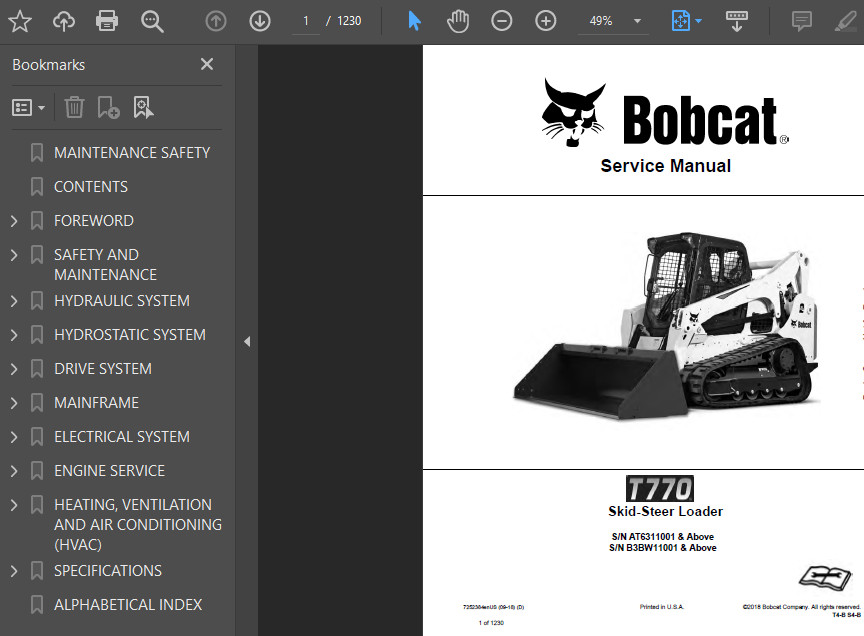
Task: Select the ENGINE SERVICE bookmark label
Action: click(109, 471)
